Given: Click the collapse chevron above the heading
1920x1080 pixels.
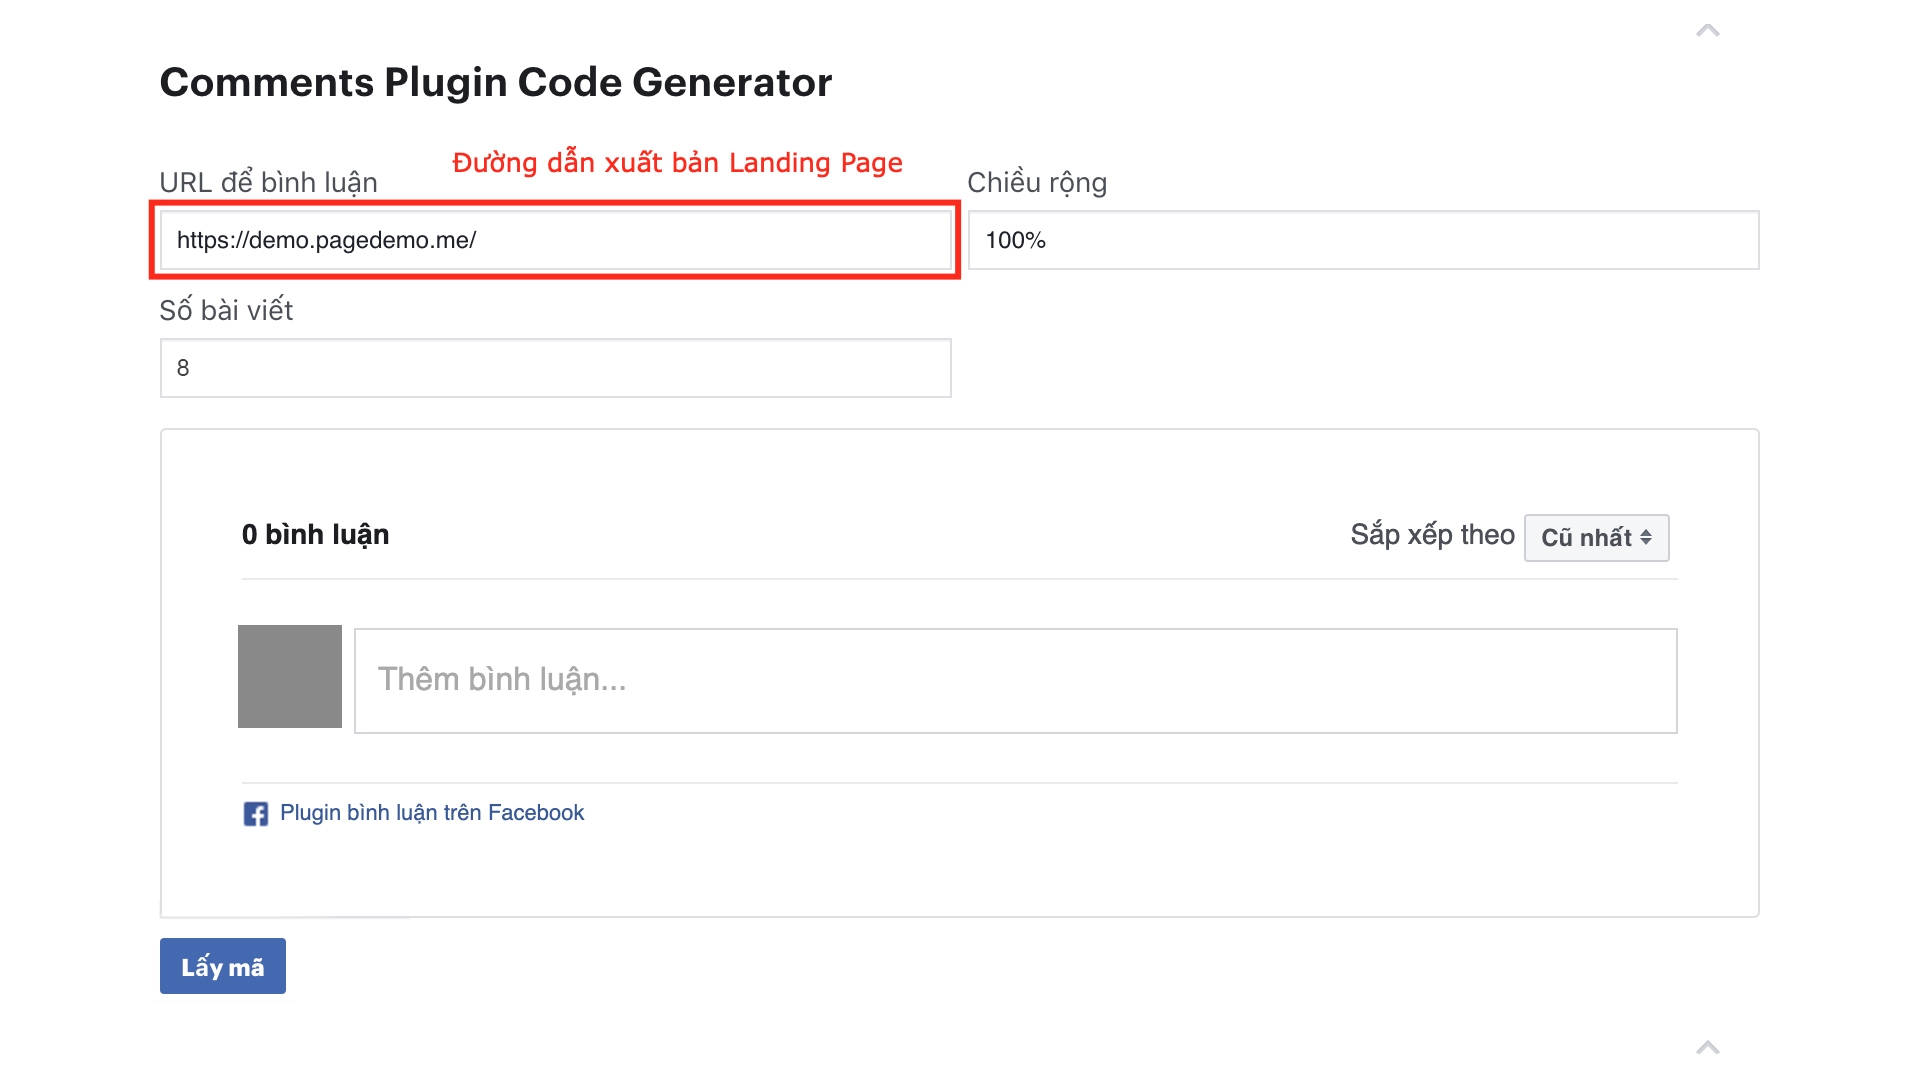Looking at the screenshot, I should point(1707,31).
